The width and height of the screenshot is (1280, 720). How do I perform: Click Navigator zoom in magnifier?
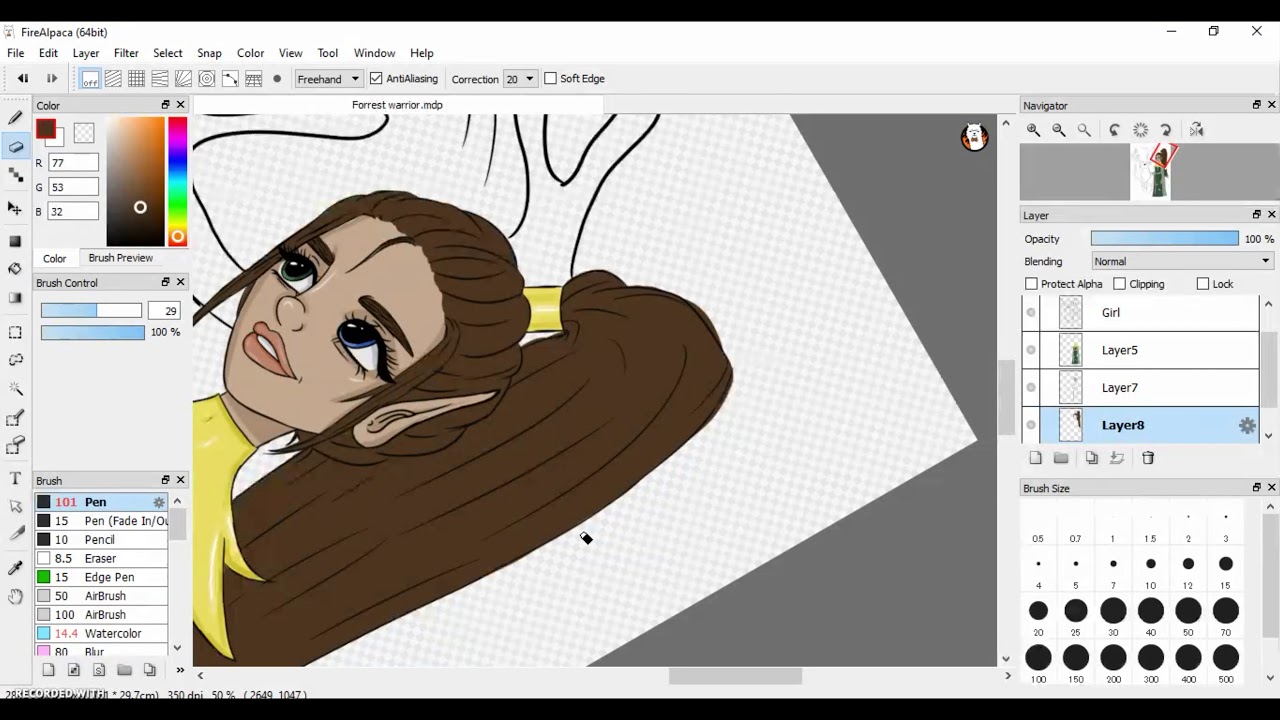pos(1033,130)
